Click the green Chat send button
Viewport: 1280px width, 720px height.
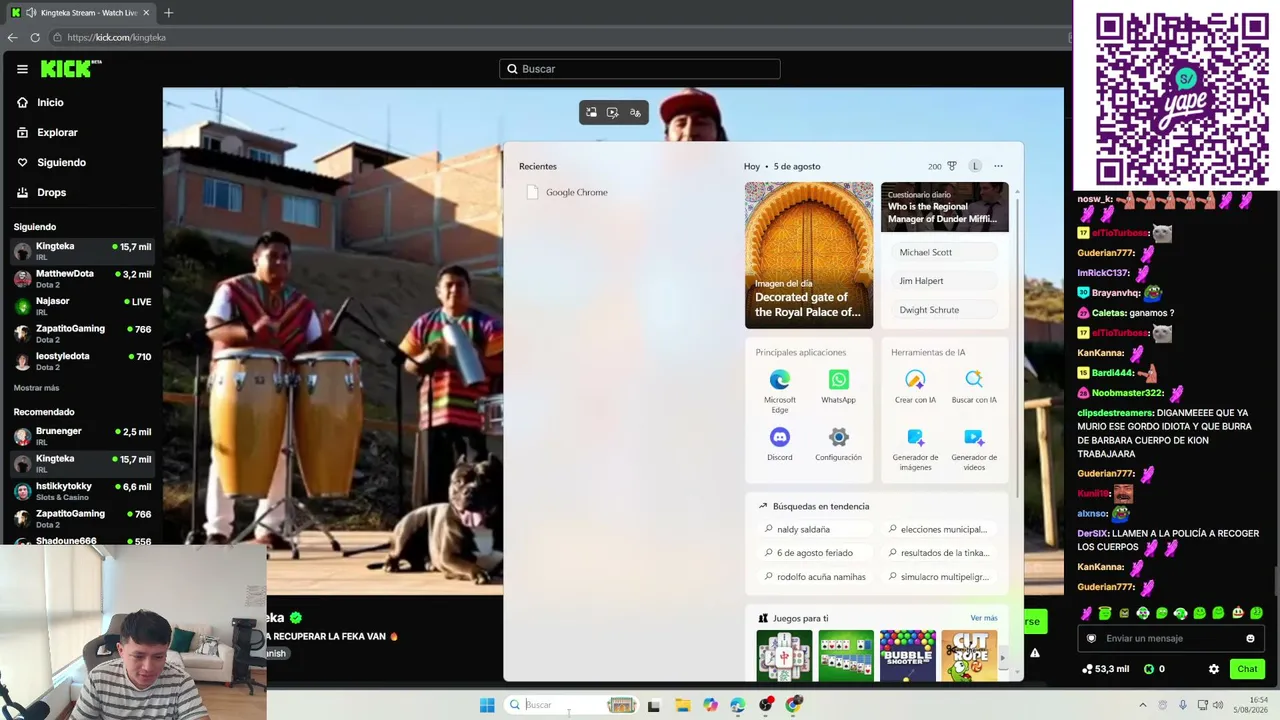click(x=1247, y=669)
